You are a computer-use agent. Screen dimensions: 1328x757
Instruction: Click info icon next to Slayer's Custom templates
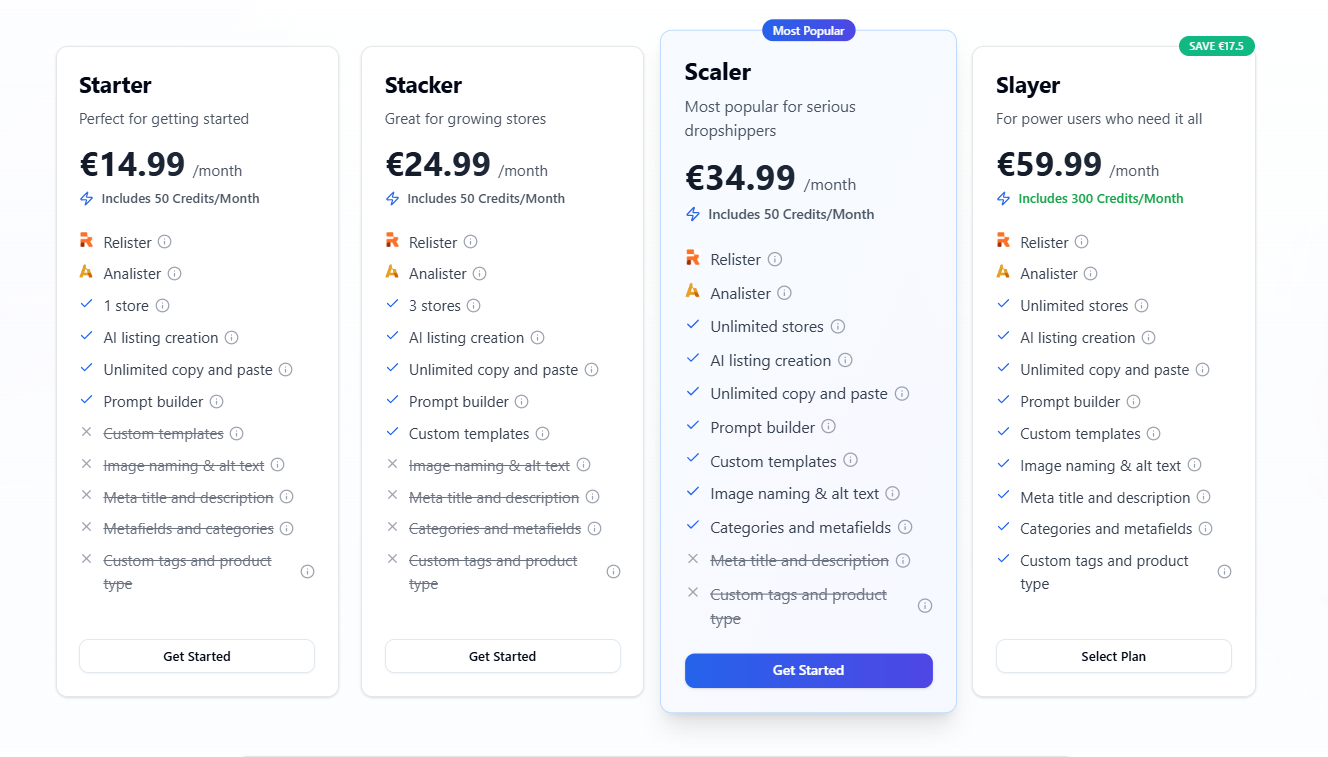click(1154, 434)
